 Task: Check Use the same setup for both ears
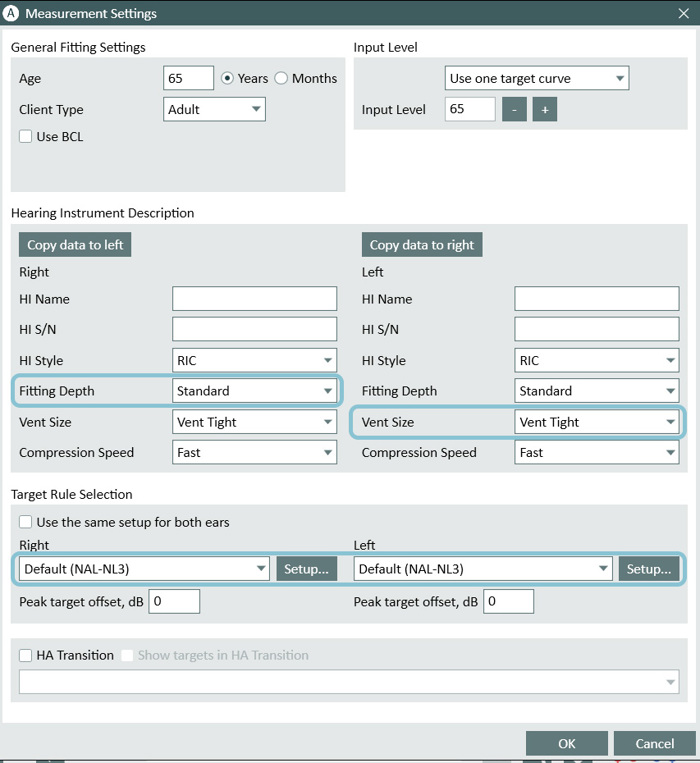point(25,522)
